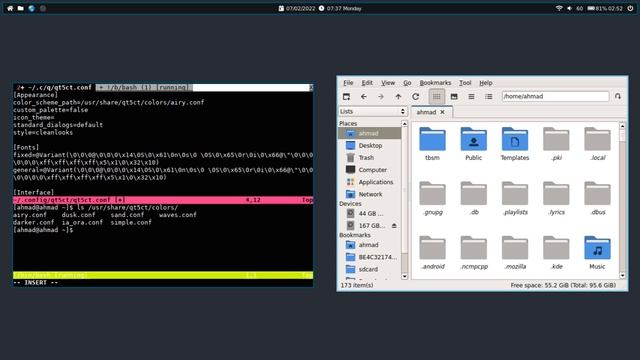The image size is (640, 360).
Task: Click the X at vim tabline end
Action: pyautogui.click(x=311, y=87)
